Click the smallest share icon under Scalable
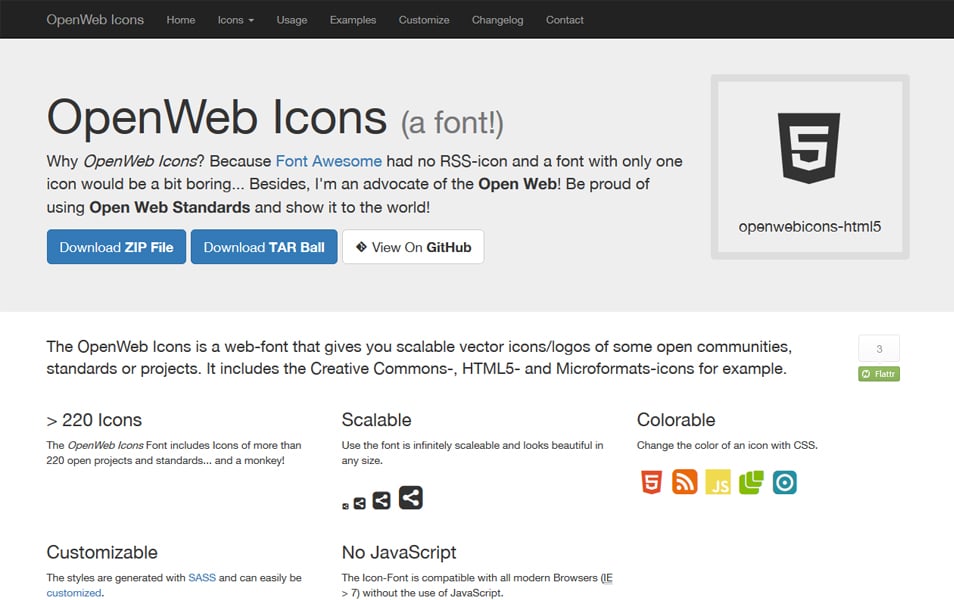954x600 pixels. tap(346, 505)
